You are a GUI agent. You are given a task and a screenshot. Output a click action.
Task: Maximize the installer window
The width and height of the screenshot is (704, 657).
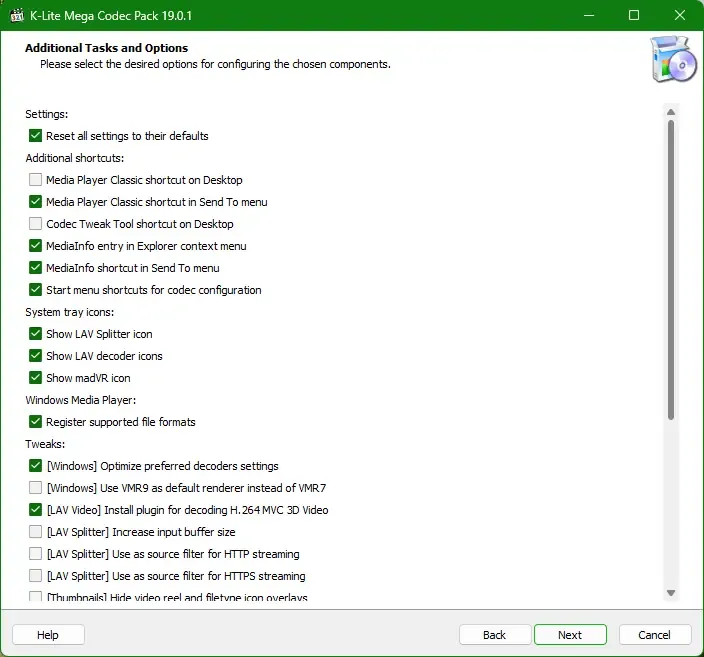click(634, 15)
